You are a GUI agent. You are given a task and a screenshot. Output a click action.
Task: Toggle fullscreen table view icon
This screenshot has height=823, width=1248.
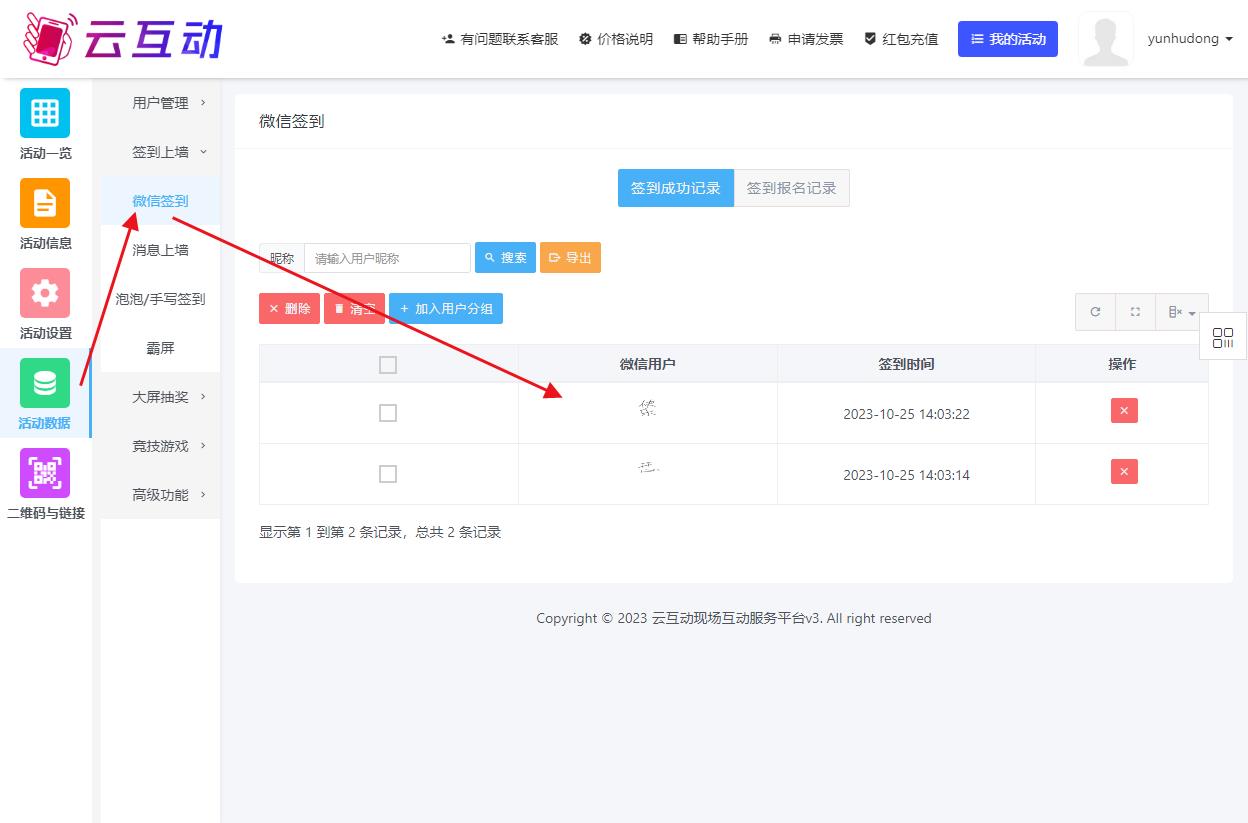[1135, 312]
